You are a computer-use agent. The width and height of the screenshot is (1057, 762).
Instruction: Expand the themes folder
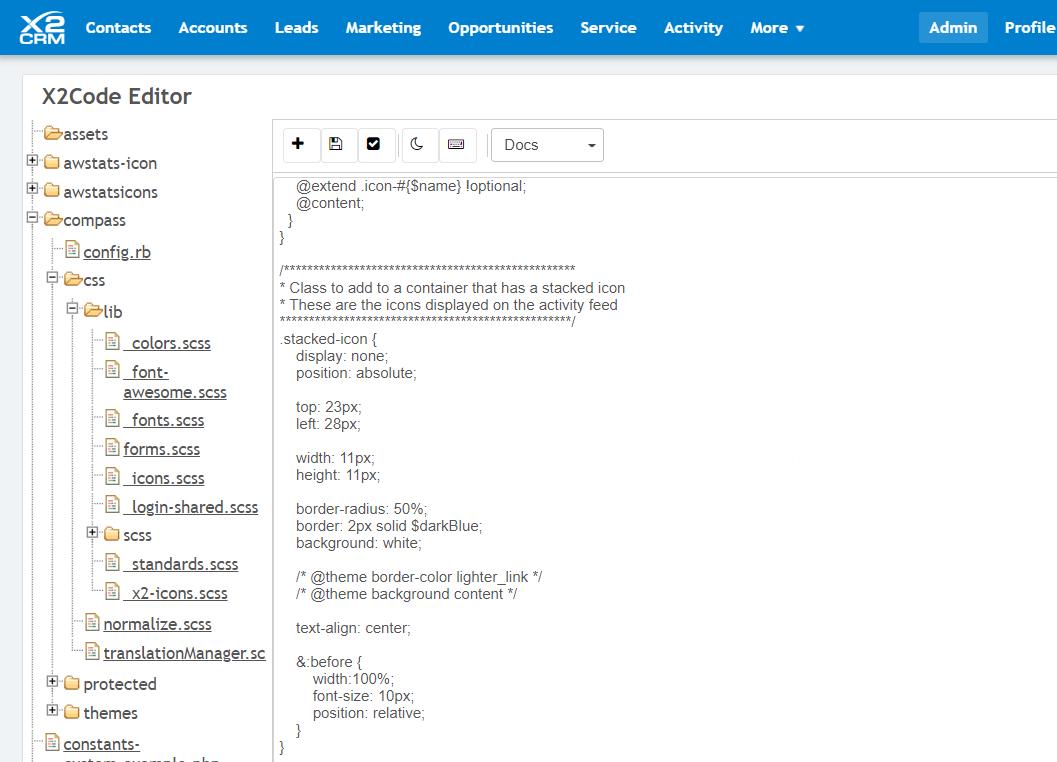click(x=52, y=710)
